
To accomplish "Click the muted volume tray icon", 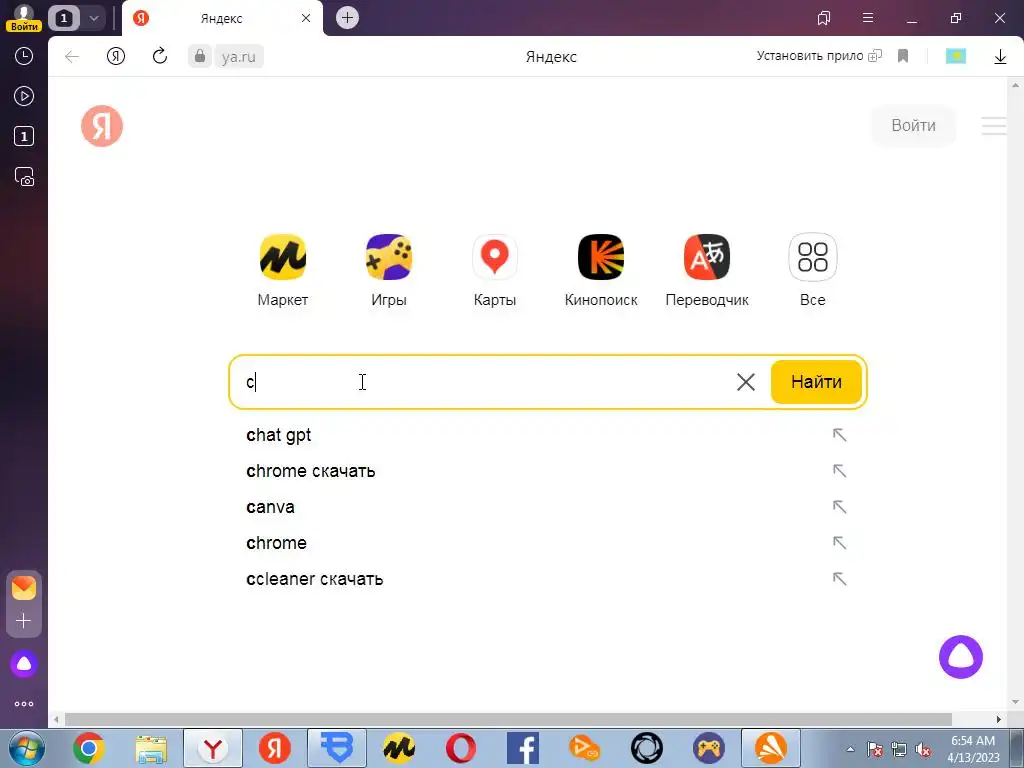I will point(923,750).
